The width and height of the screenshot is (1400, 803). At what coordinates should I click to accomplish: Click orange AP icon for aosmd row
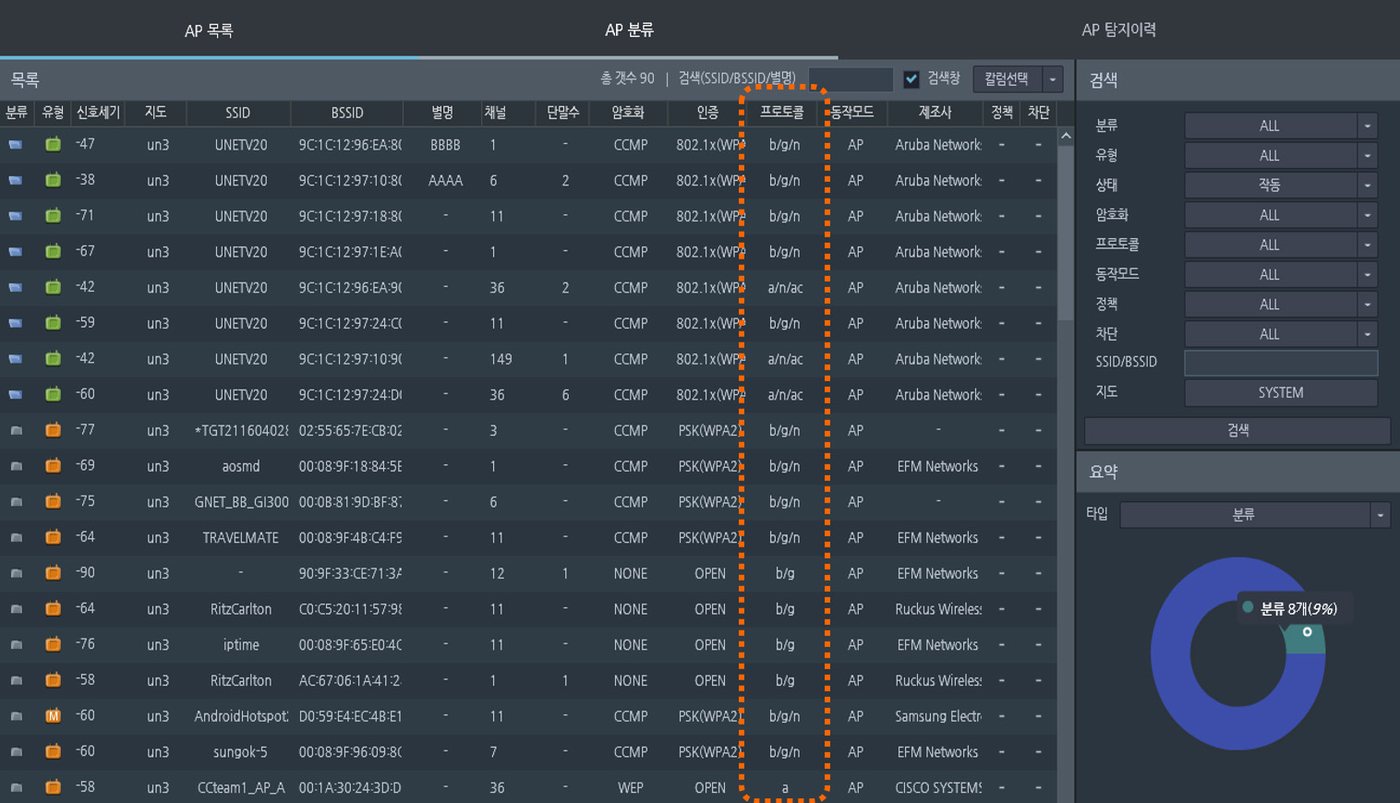point(53,466)
